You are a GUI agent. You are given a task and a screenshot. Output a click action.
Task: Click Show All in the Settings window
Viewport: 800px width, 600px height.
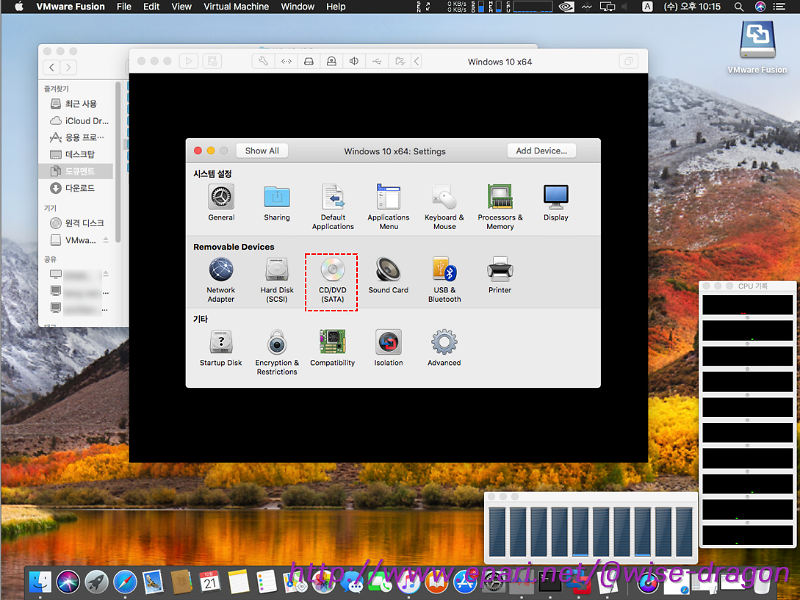pyautogui.click(x=262, y=151)
